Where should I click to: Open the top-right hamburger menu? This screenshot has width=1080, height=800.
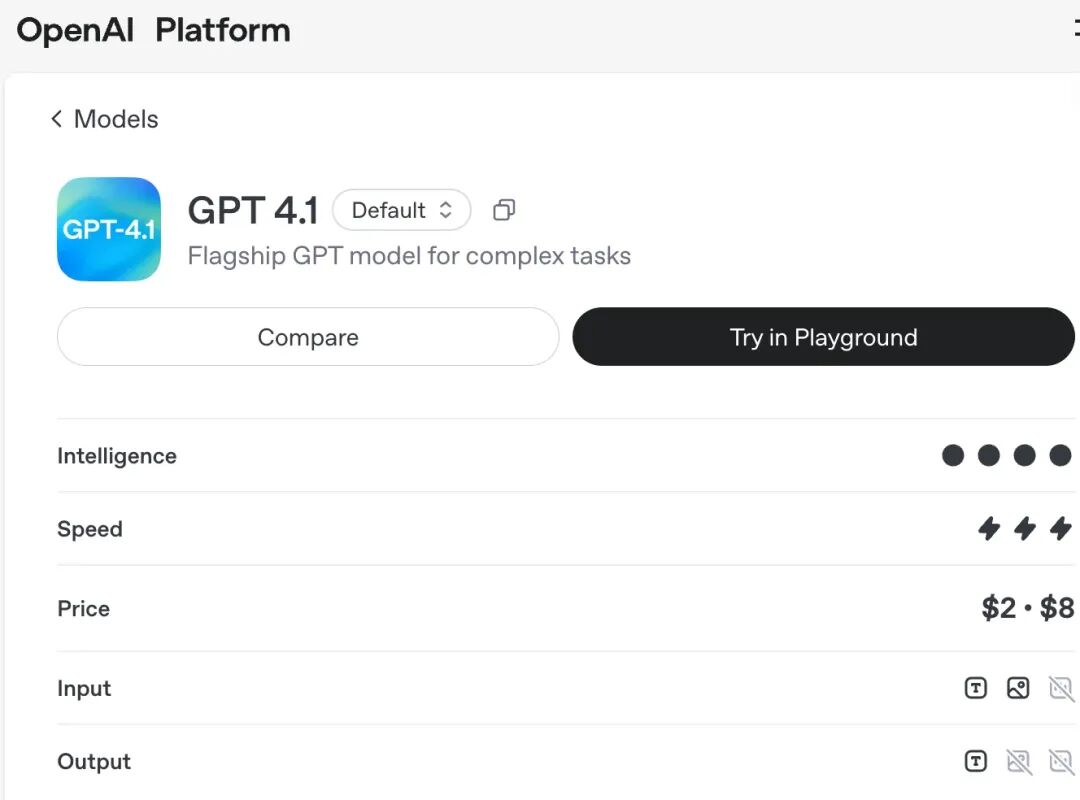click(x=1076, y=28)
